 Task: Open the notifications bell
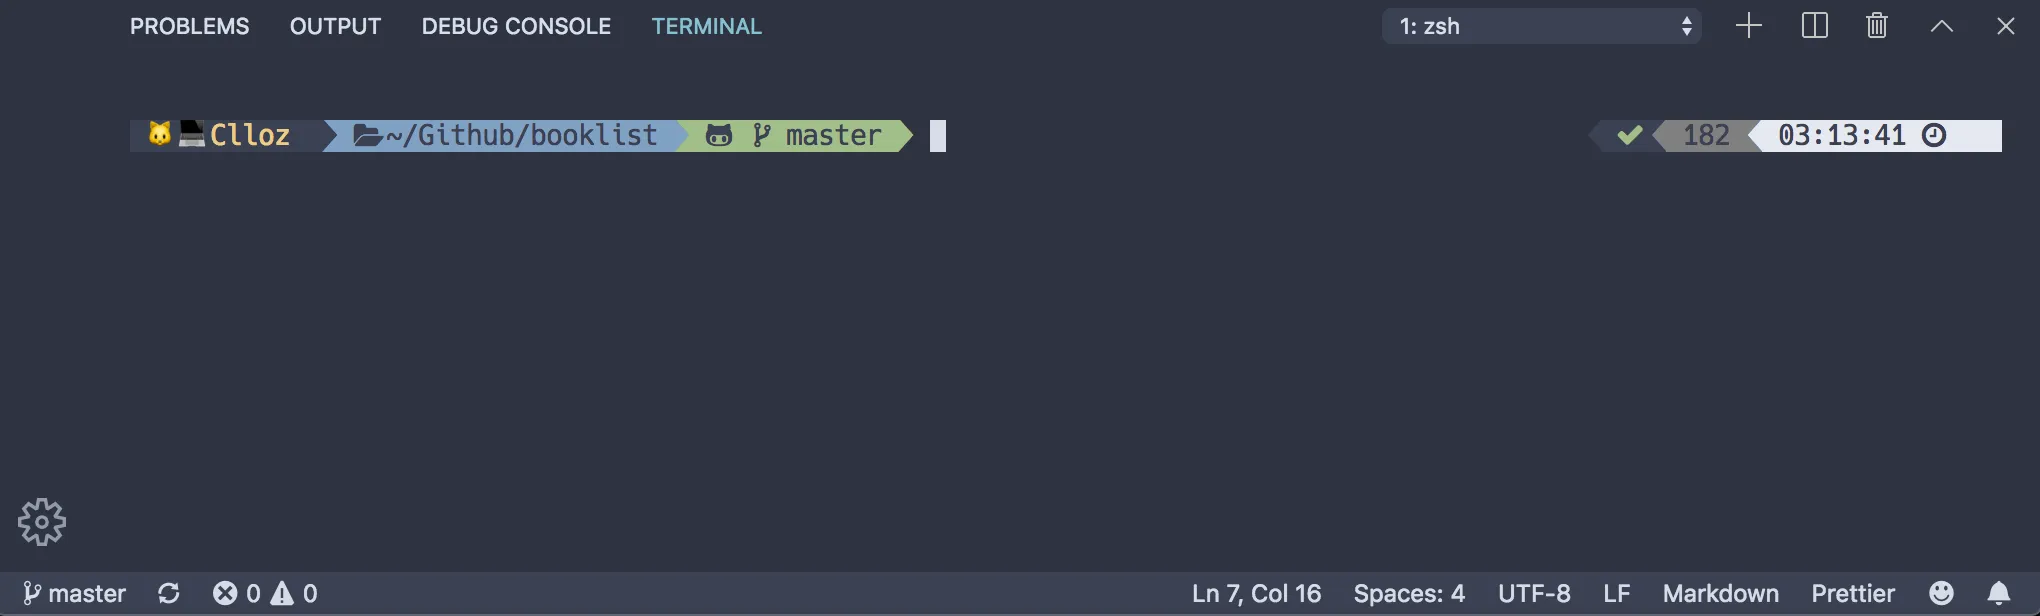click(x=1998, y=592)
